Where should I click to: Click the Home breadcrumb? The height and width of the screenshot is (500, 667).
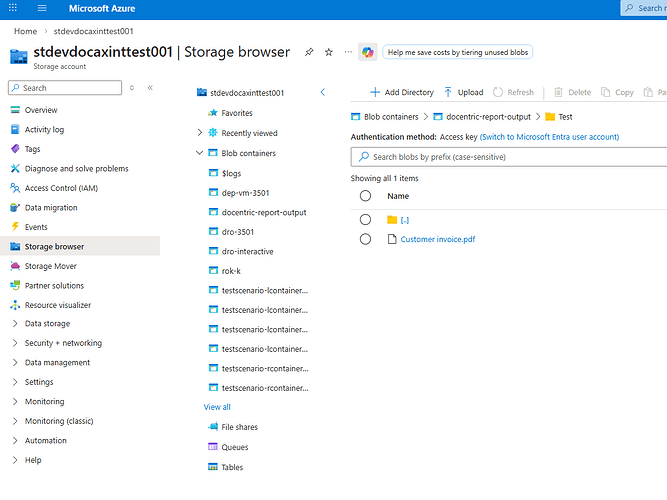pyautogui.click(x=26, y=31)
